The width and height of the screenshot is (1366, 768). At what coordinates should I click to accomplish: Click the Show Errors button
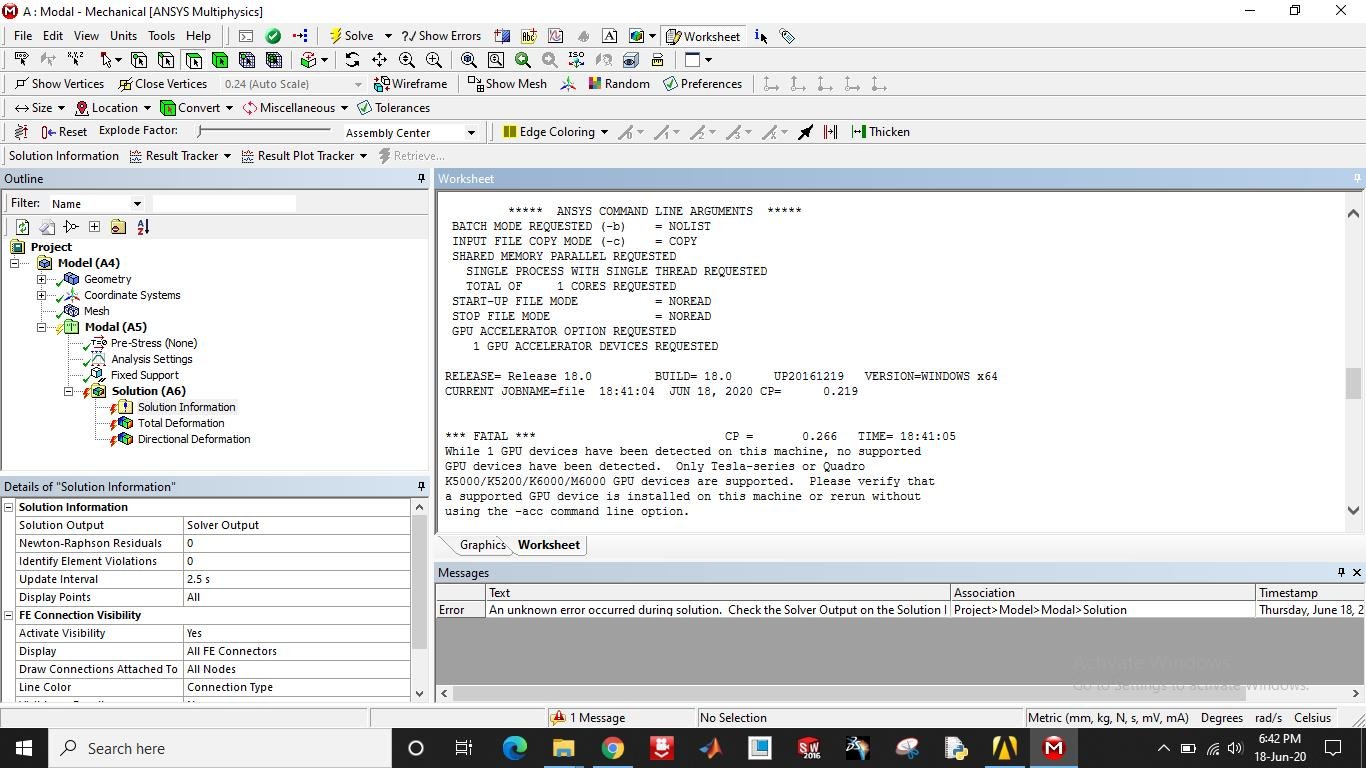tap(440, 36)
